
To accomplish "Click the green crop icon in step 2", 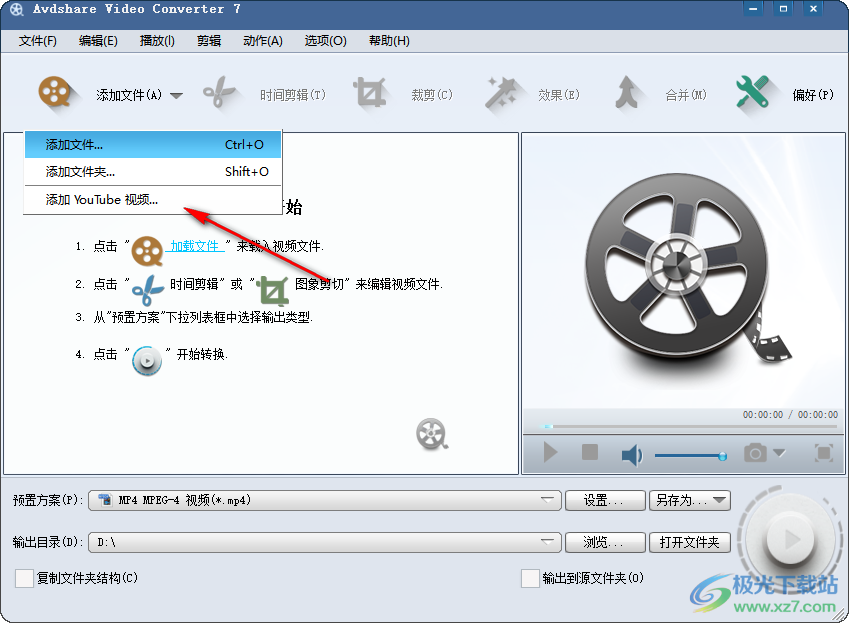I will point(273,290).
